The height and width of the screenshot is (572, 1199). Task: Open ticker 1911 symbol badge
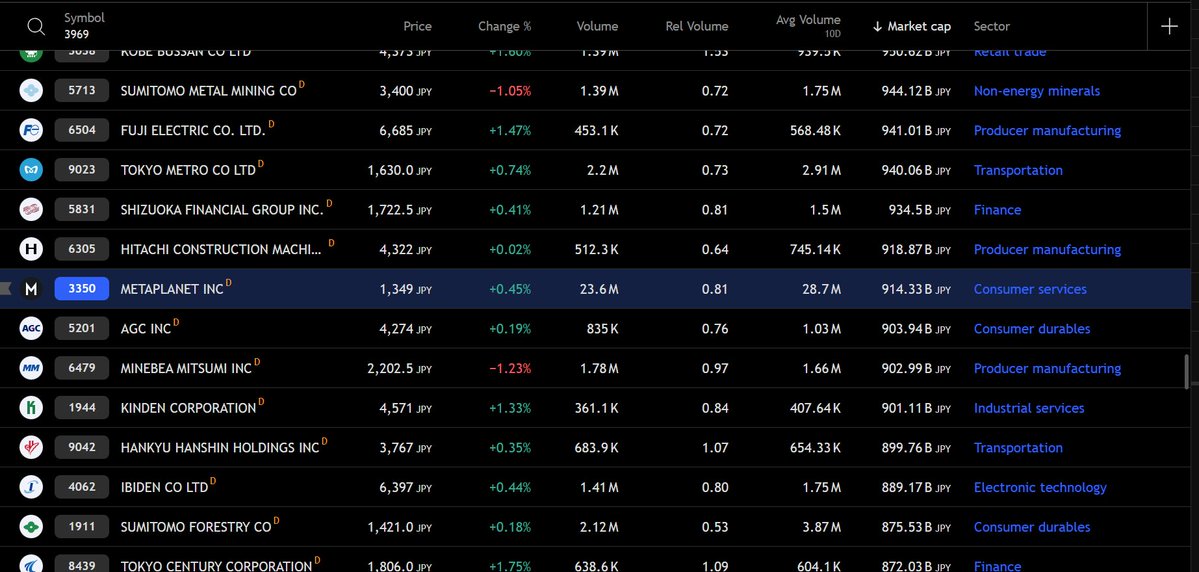tap(82, 527)
